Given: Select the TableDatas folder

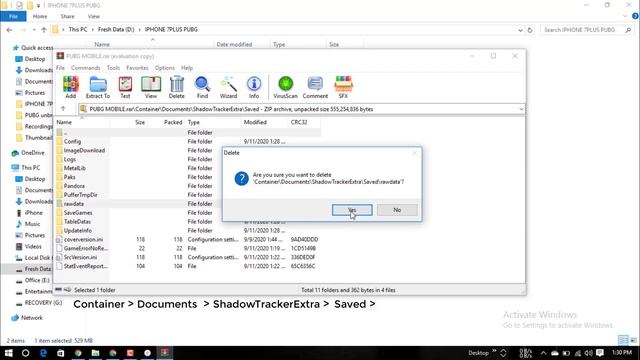Looking at the screenshot, I should coord(77,222).
